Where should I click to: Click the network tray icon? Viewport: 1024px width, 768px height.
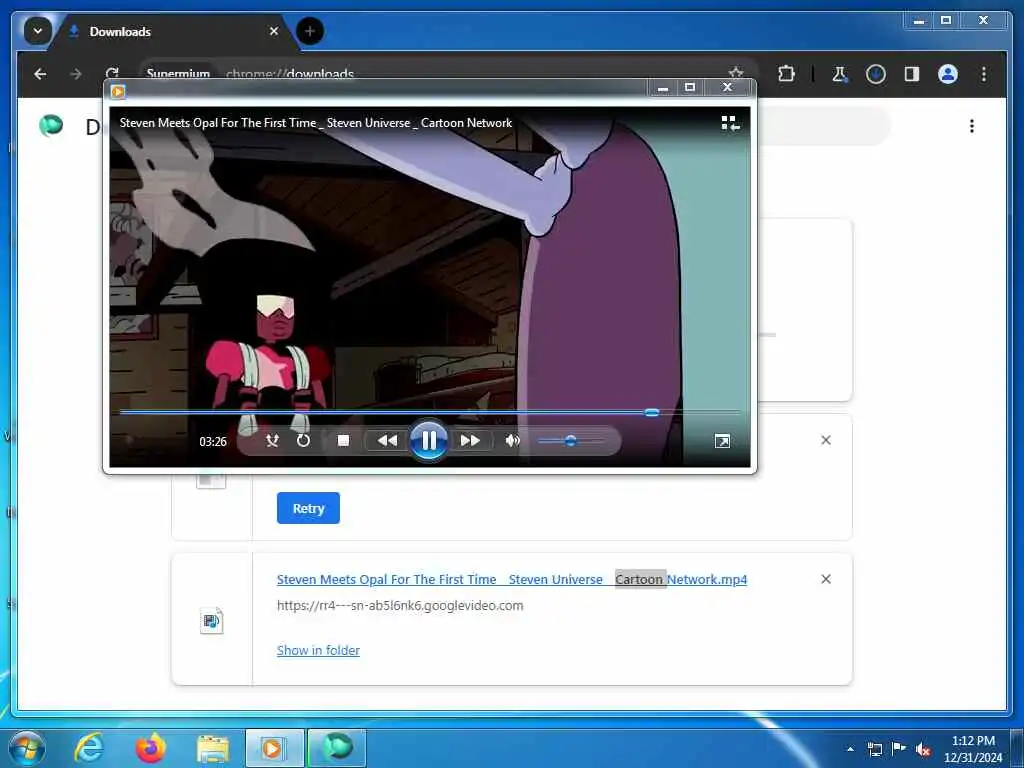[874, 749]
